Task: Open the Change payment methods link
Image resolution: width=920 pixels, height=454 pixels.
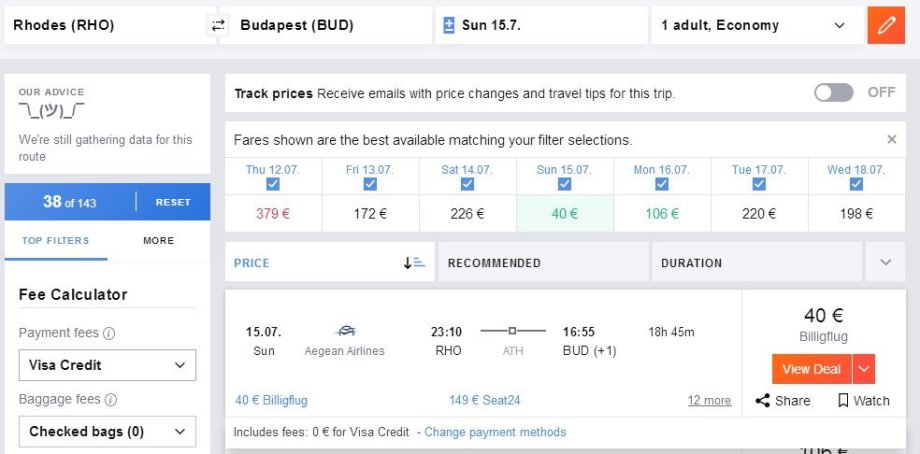Action: coord(495,432)
